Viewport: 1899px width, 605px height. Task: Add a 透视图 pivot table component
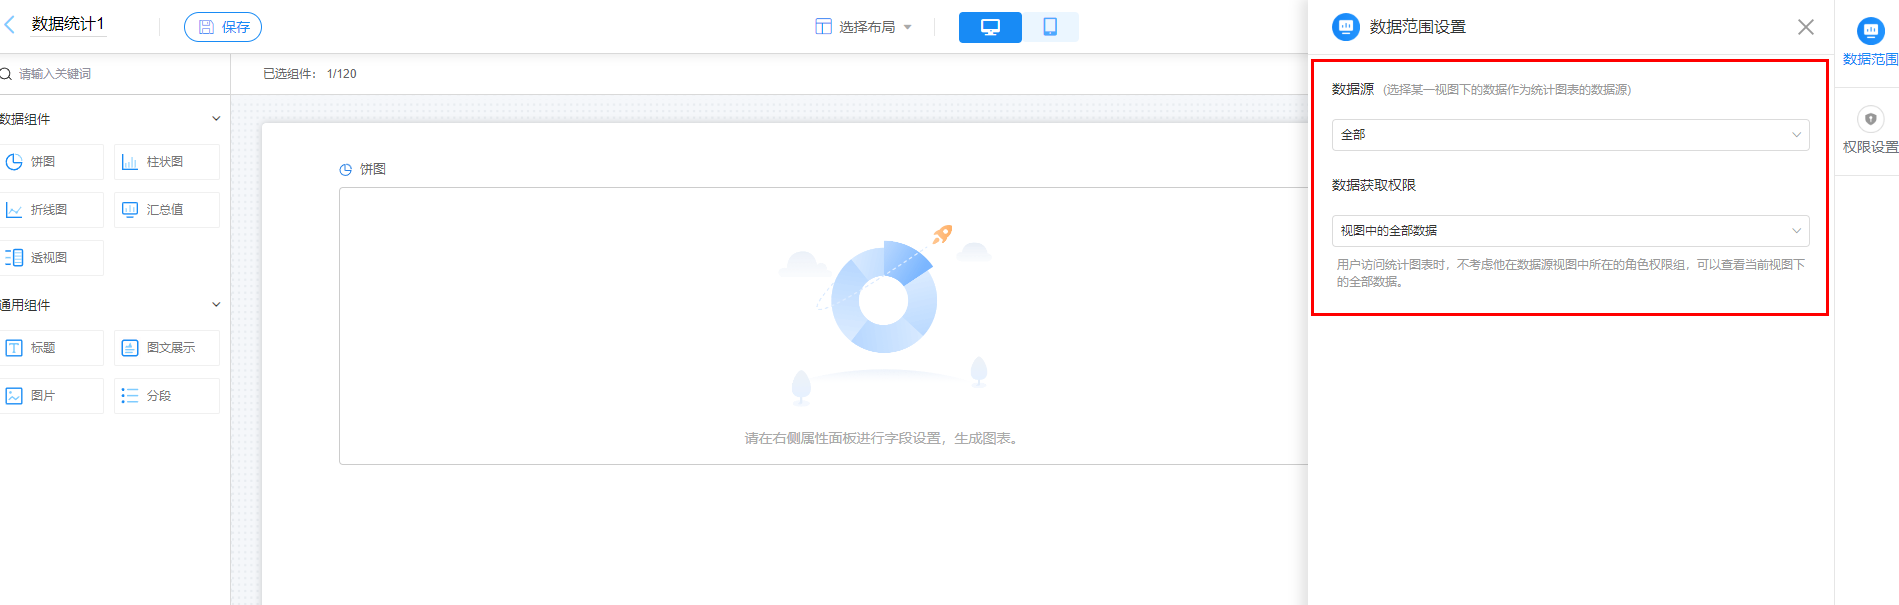[50, 258]
